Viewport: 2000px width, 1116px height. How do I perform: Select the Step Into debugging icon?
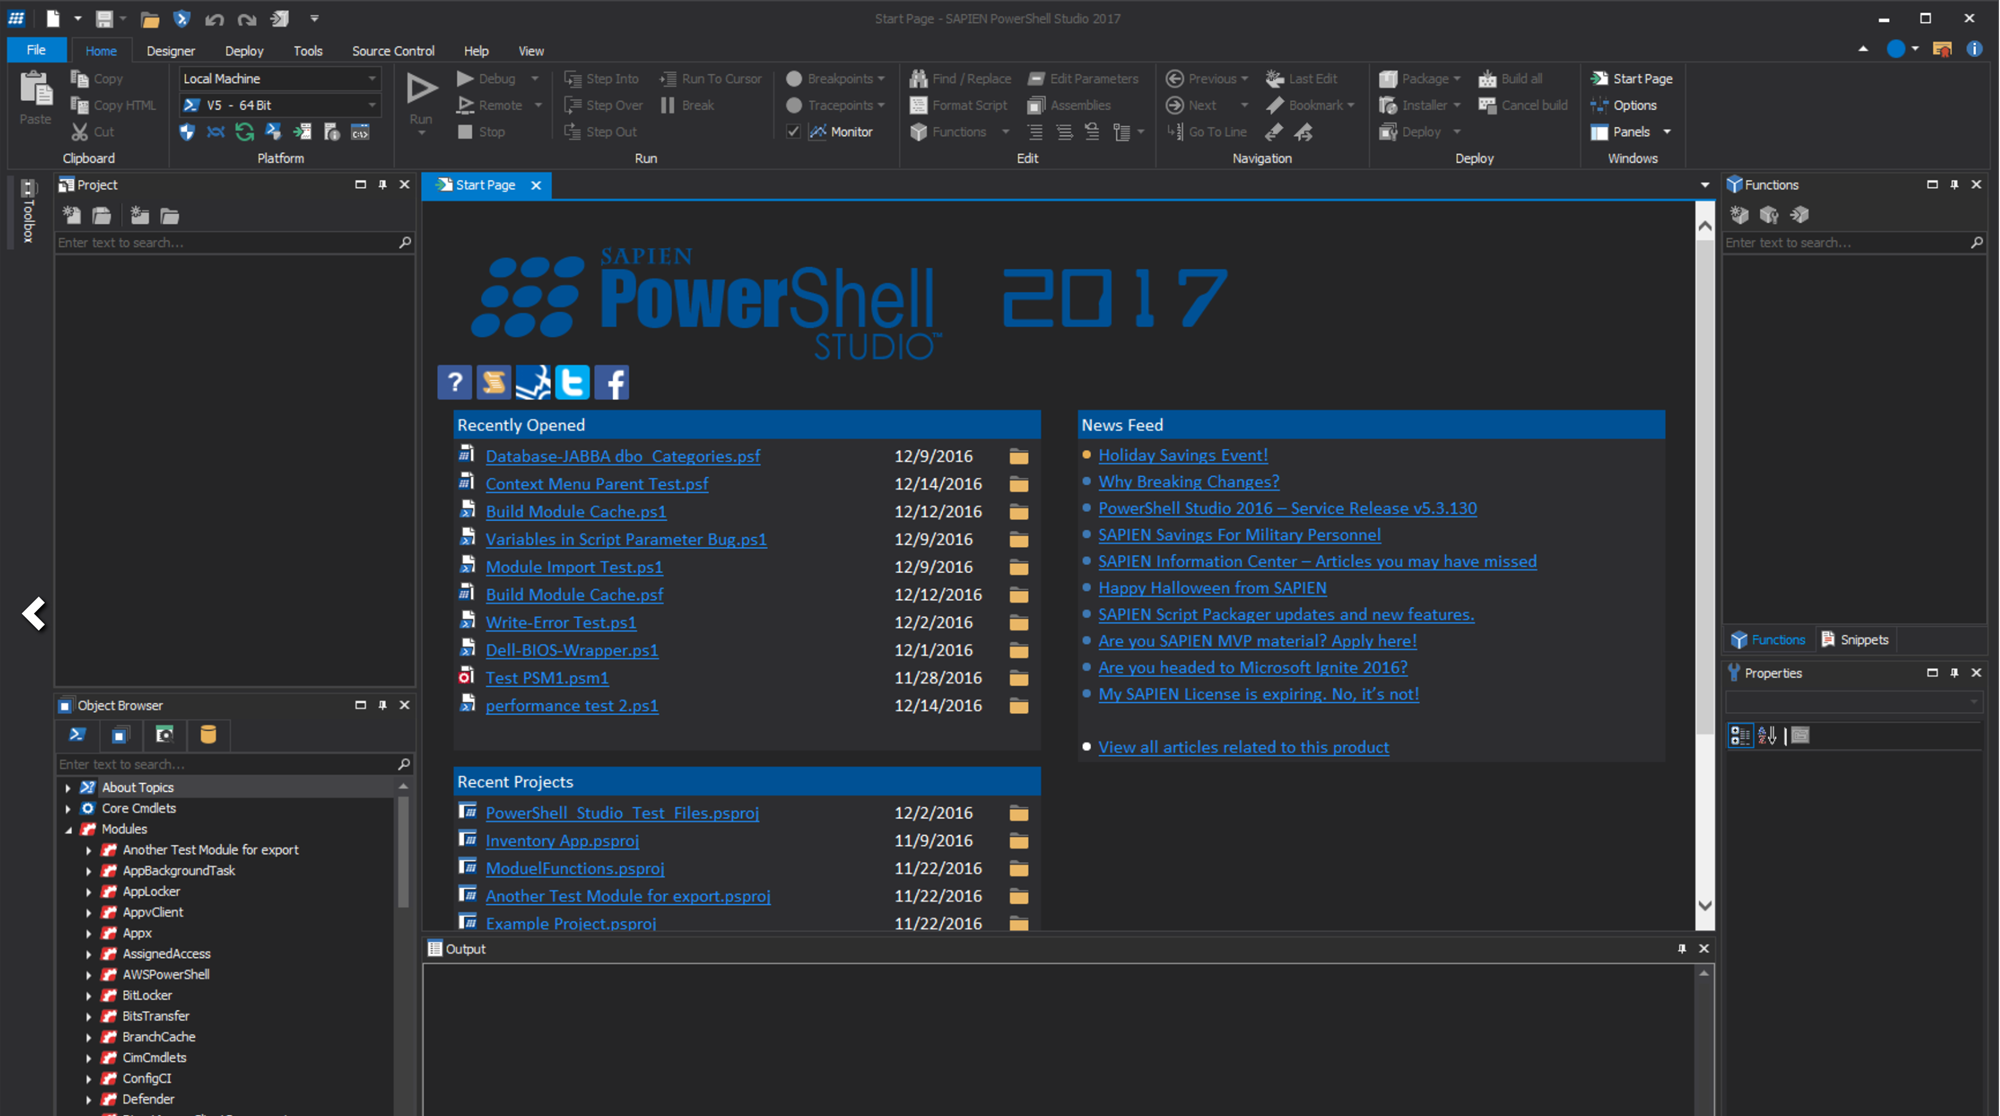click(x=603, y=78)
